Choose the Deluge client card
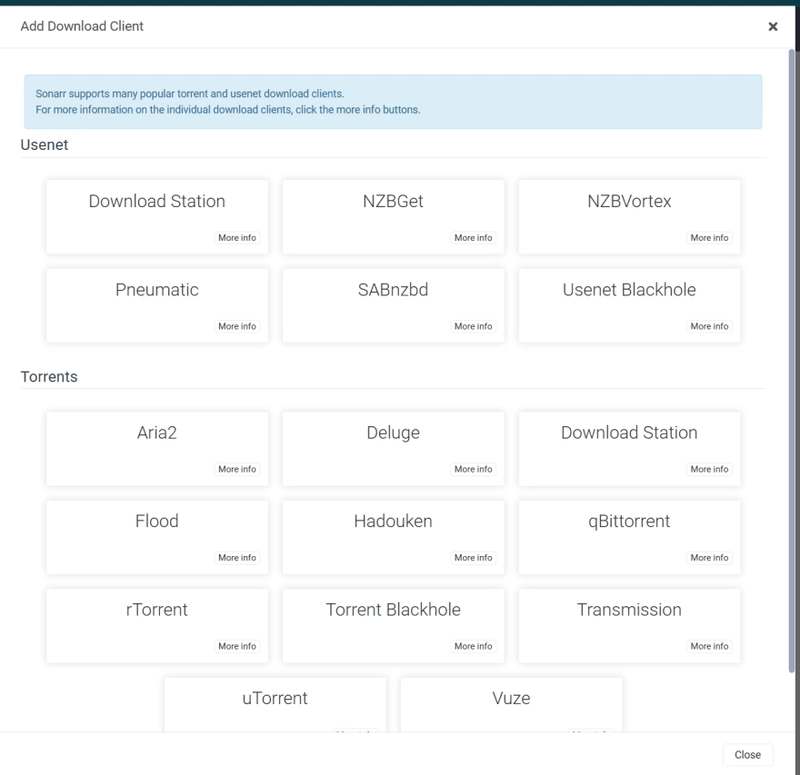Image resolution: width=800 pixels, height=775 pixels. coord(393,448)
